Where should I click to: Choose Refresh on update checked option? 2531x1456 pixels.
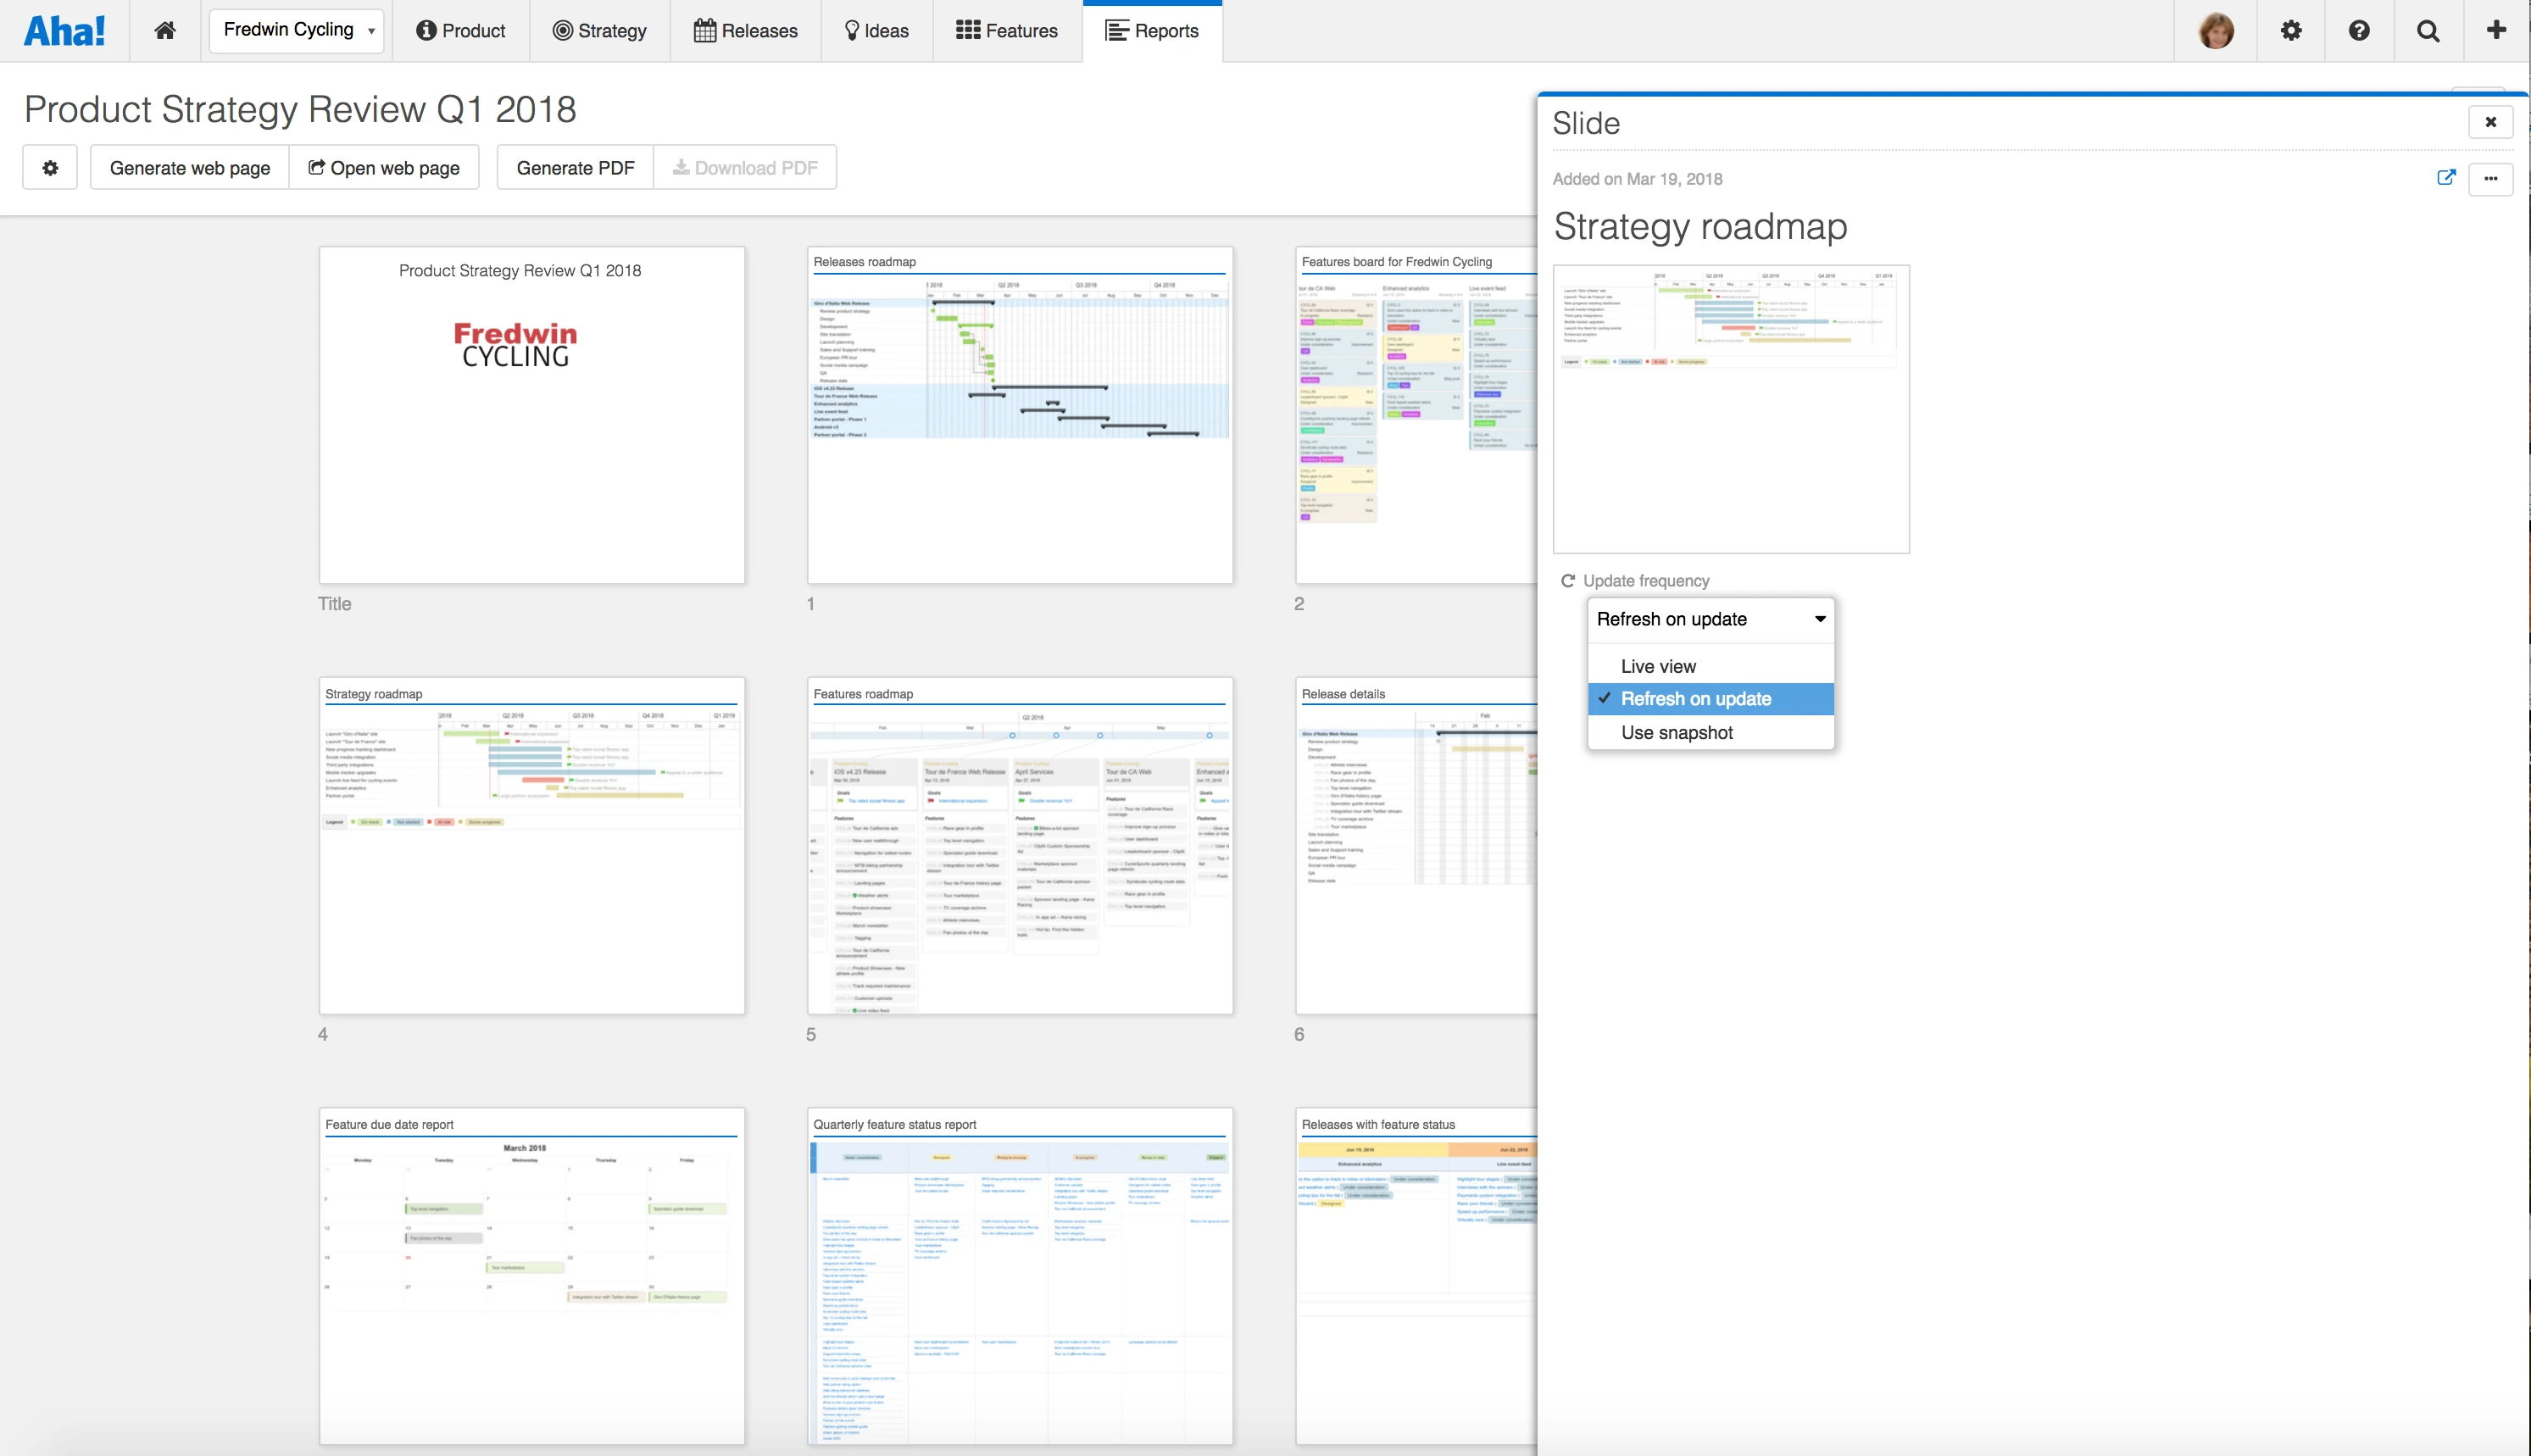point(1695,699)
